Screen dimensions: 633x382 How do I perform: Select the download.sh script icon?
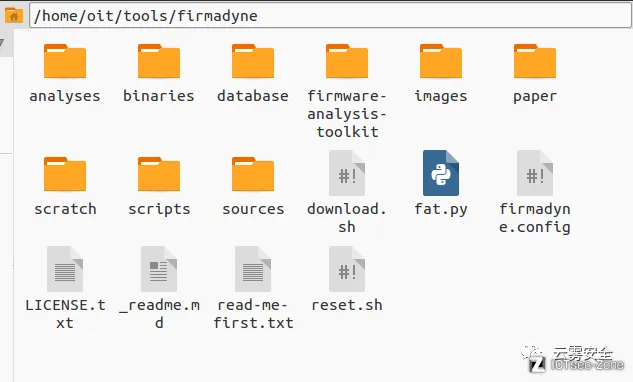[x=347, y=173]
